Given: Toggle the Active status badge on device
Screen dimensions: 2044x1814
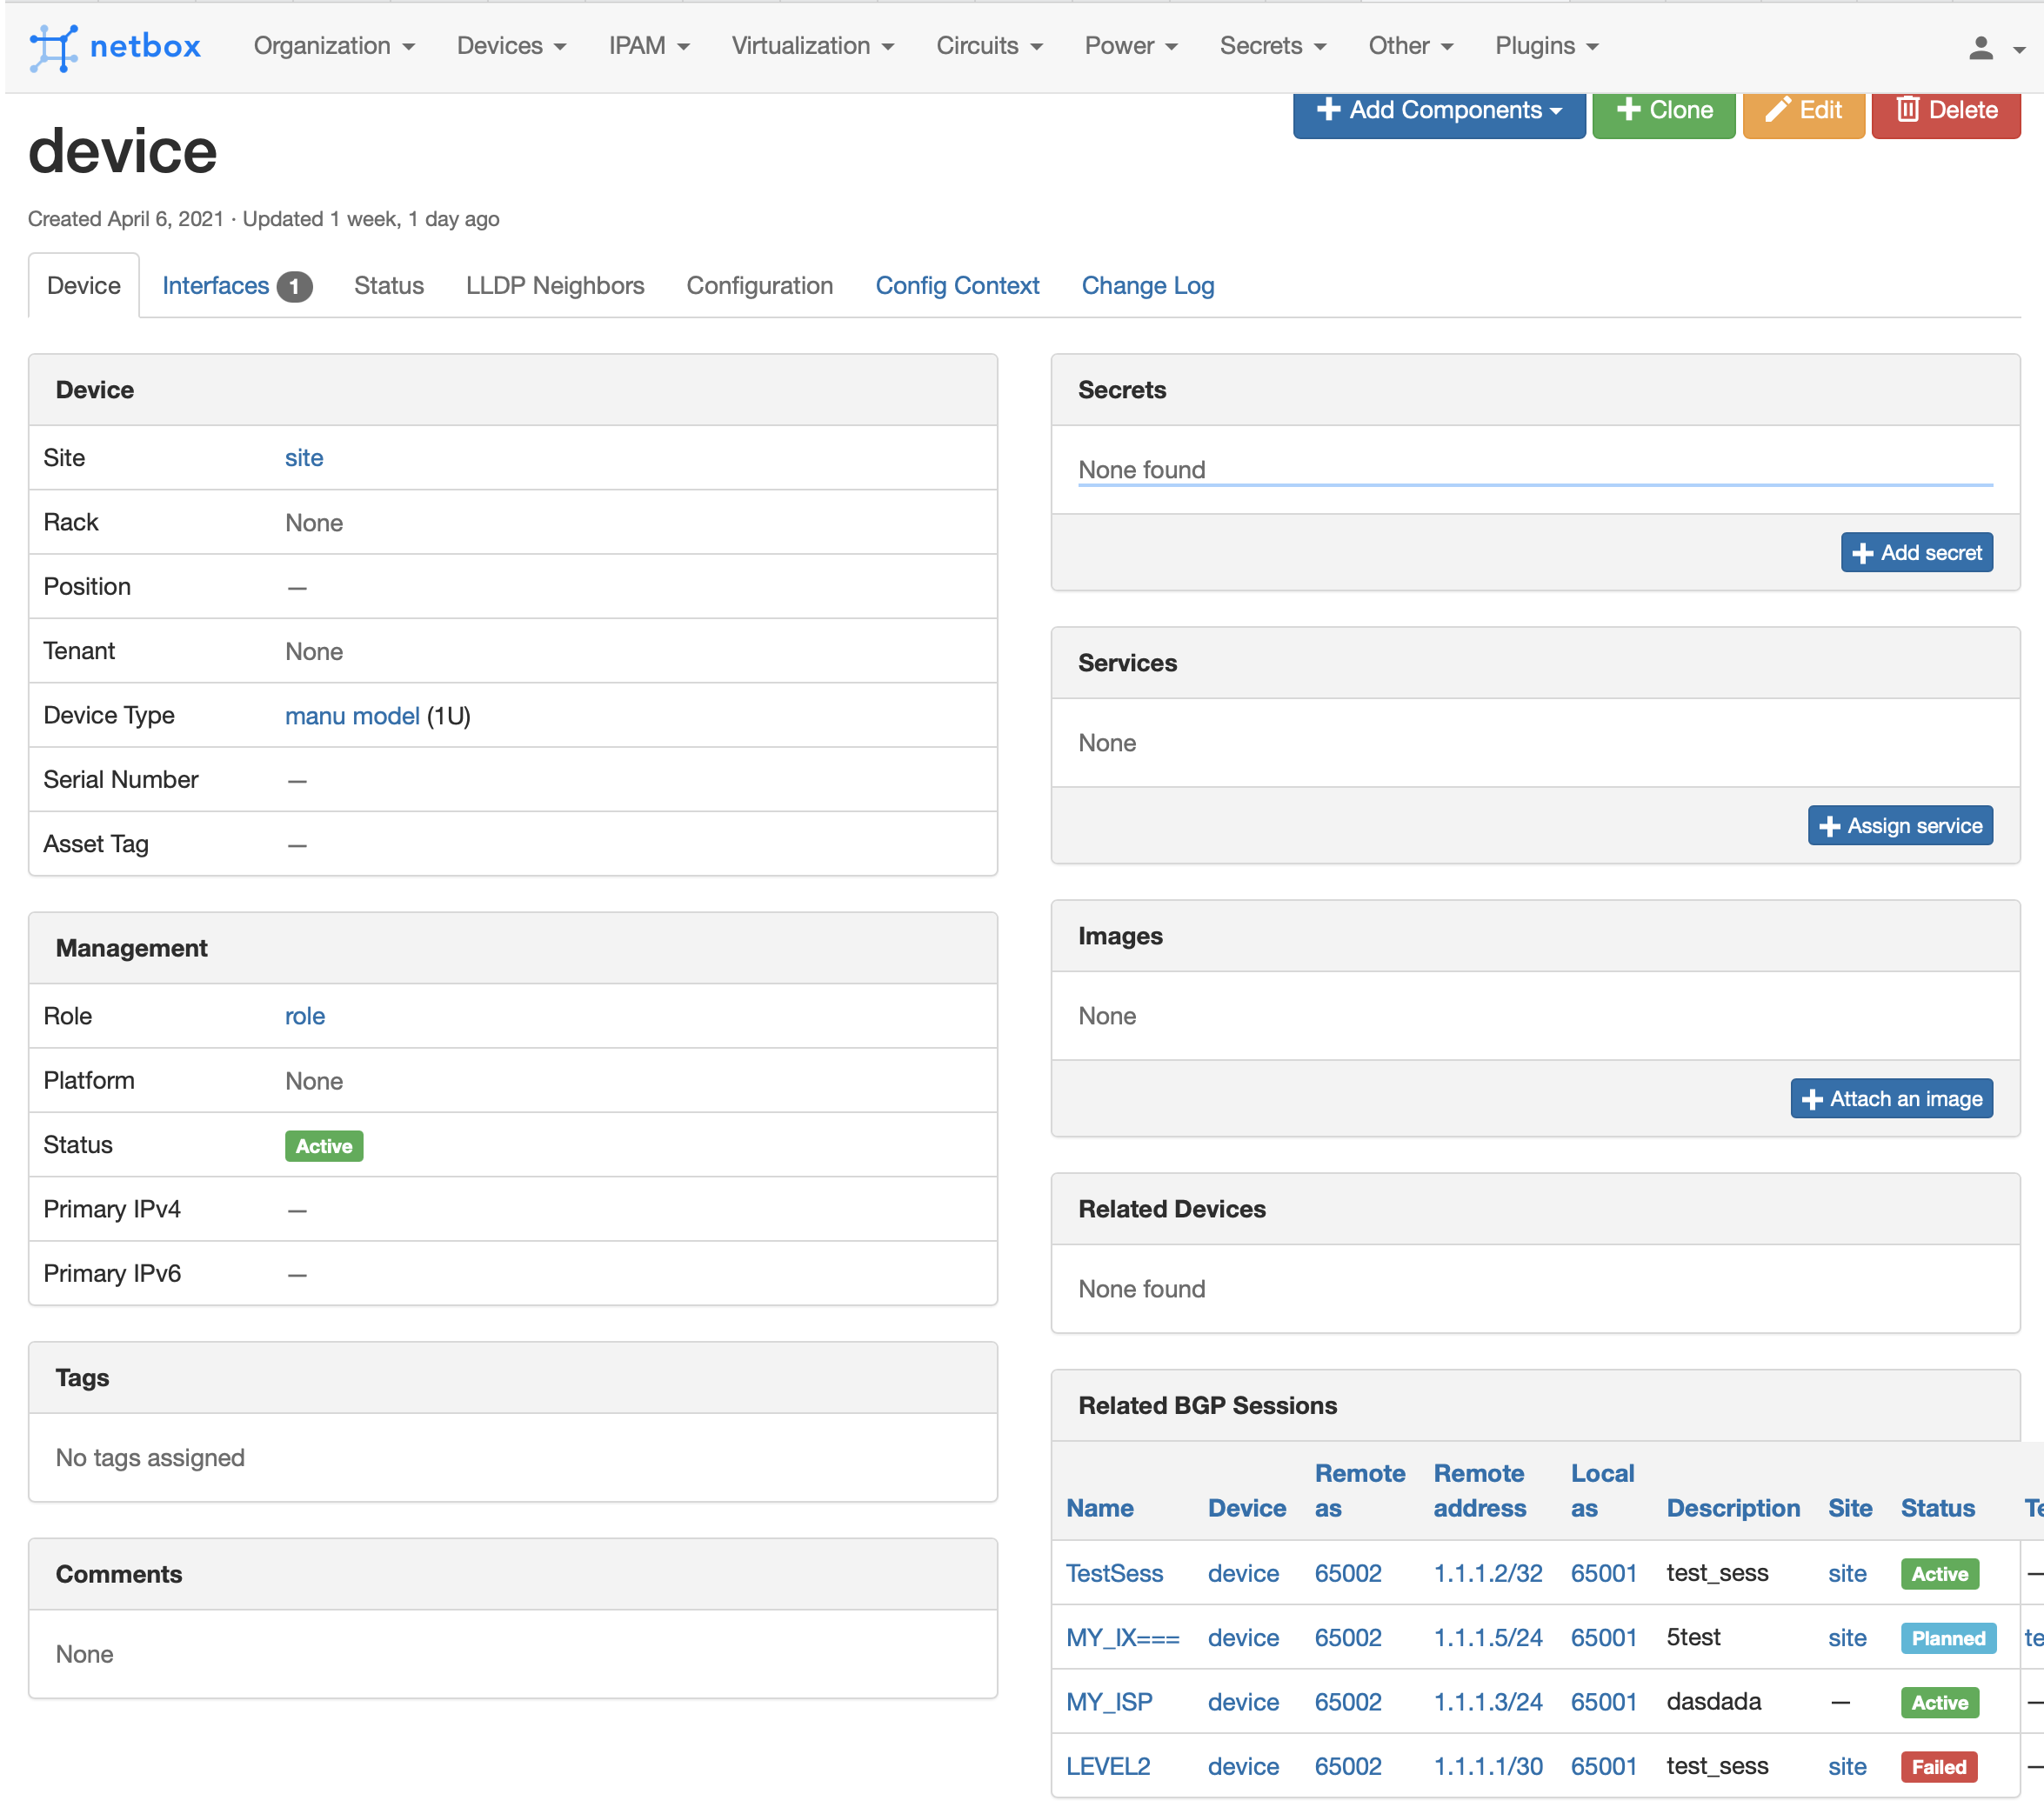Looking at the screenshot, I should coord(324,1147).
